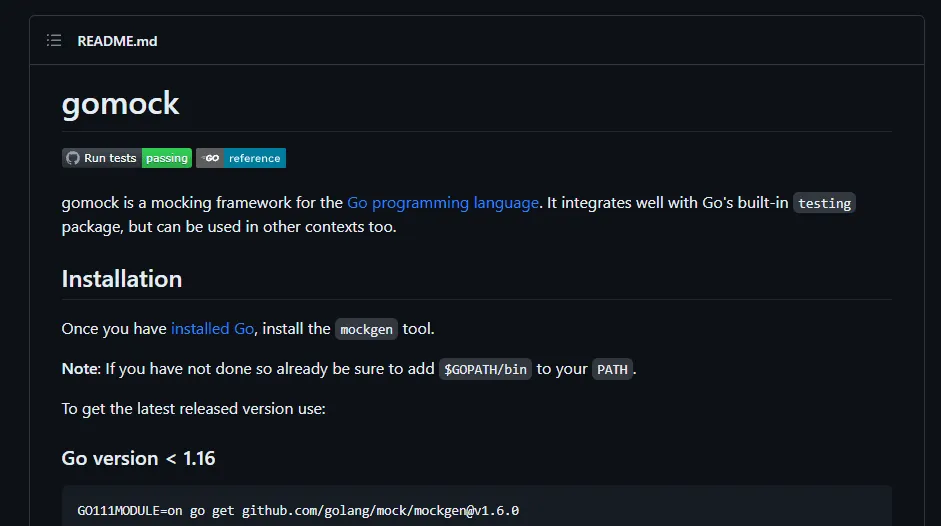Follow the Go programming language link
941x526 pixels.
442,203
